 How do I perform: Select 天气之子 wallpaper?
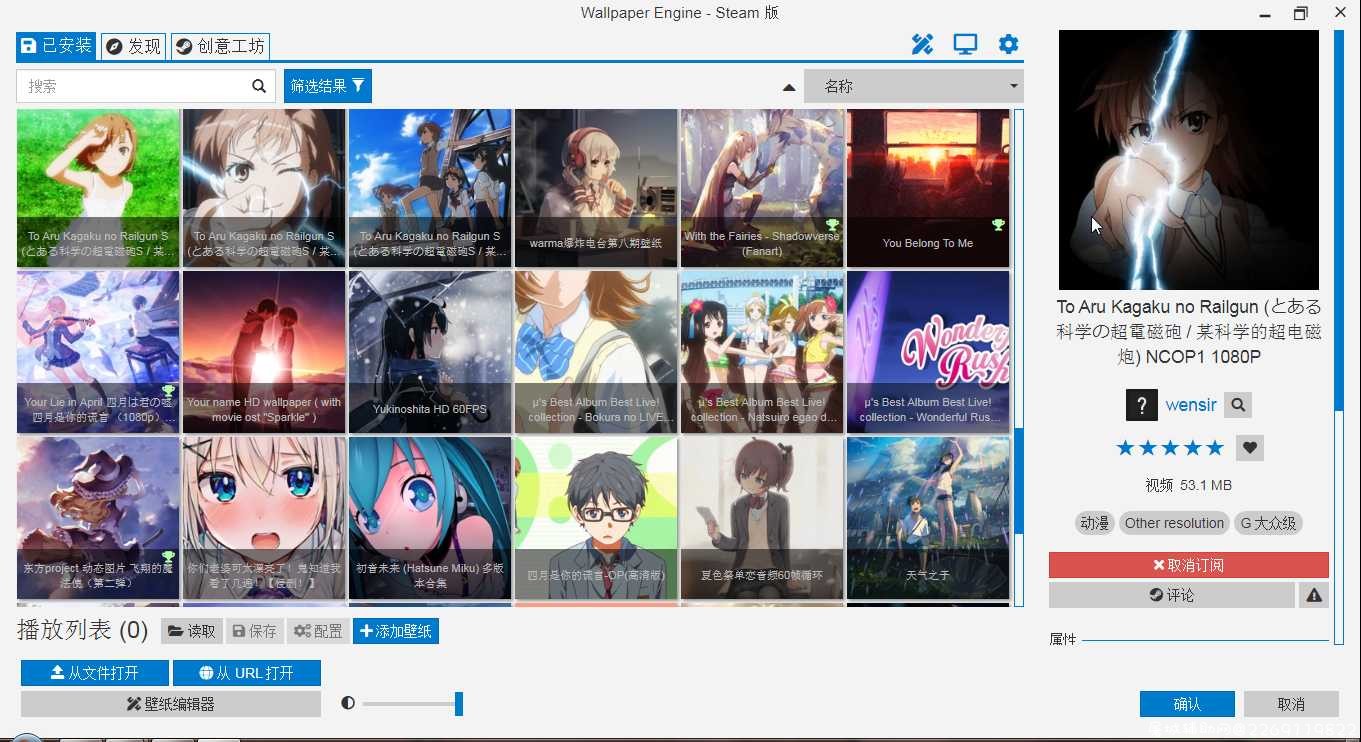(928, 518)
